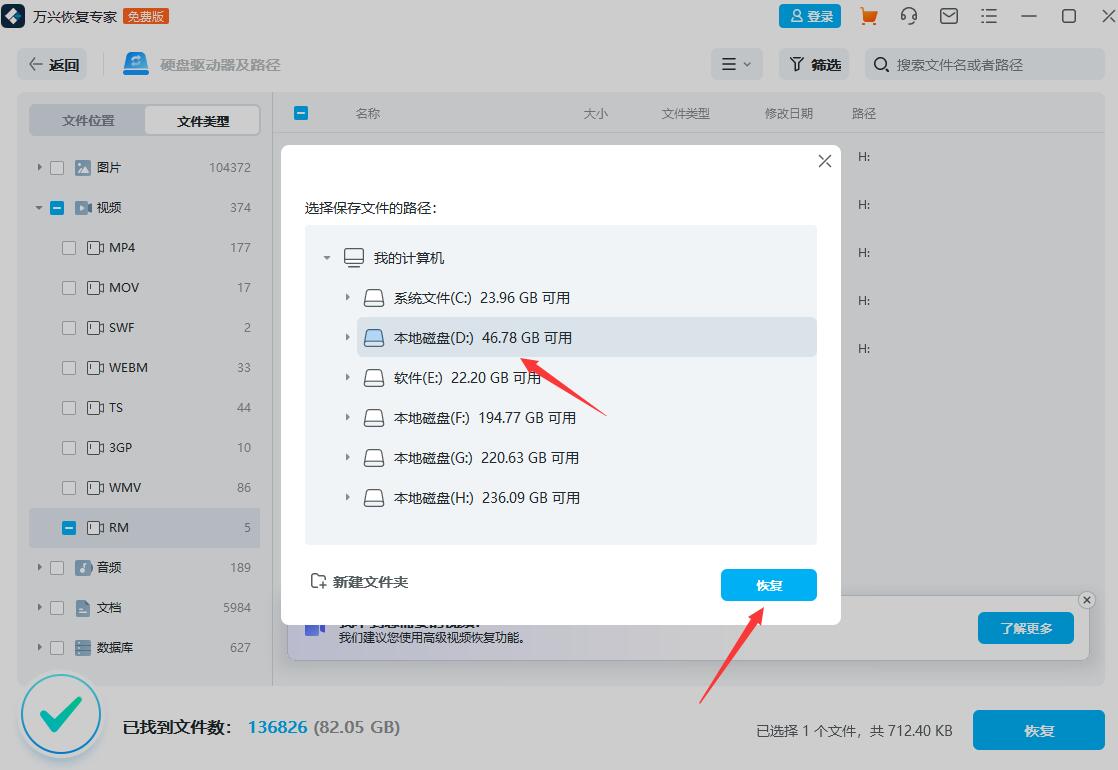Click the Recoverit app logo top left
This screenshot has width=1118, height=770.
pyautogui.click(x=13, y=16)
